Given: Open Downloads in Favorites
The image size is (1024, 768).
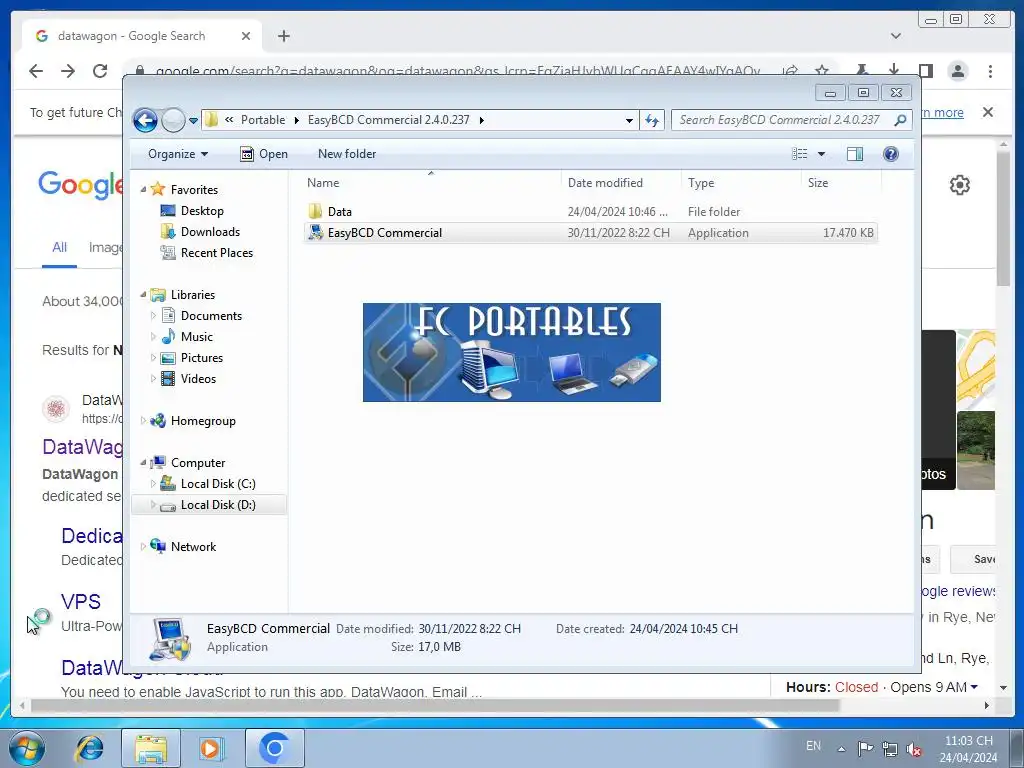Looking at the screenshot, I should coord(210,232).
